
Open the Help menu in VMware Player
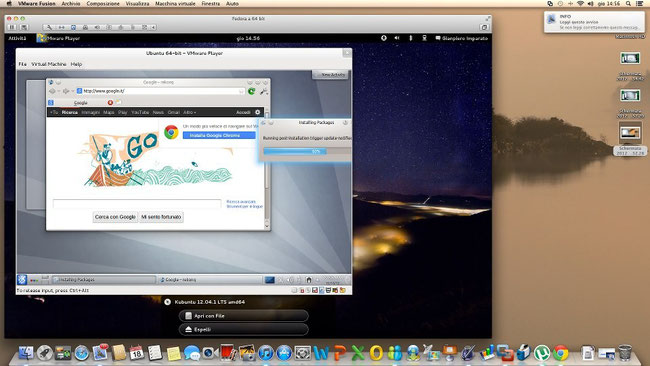click(76, 64)
